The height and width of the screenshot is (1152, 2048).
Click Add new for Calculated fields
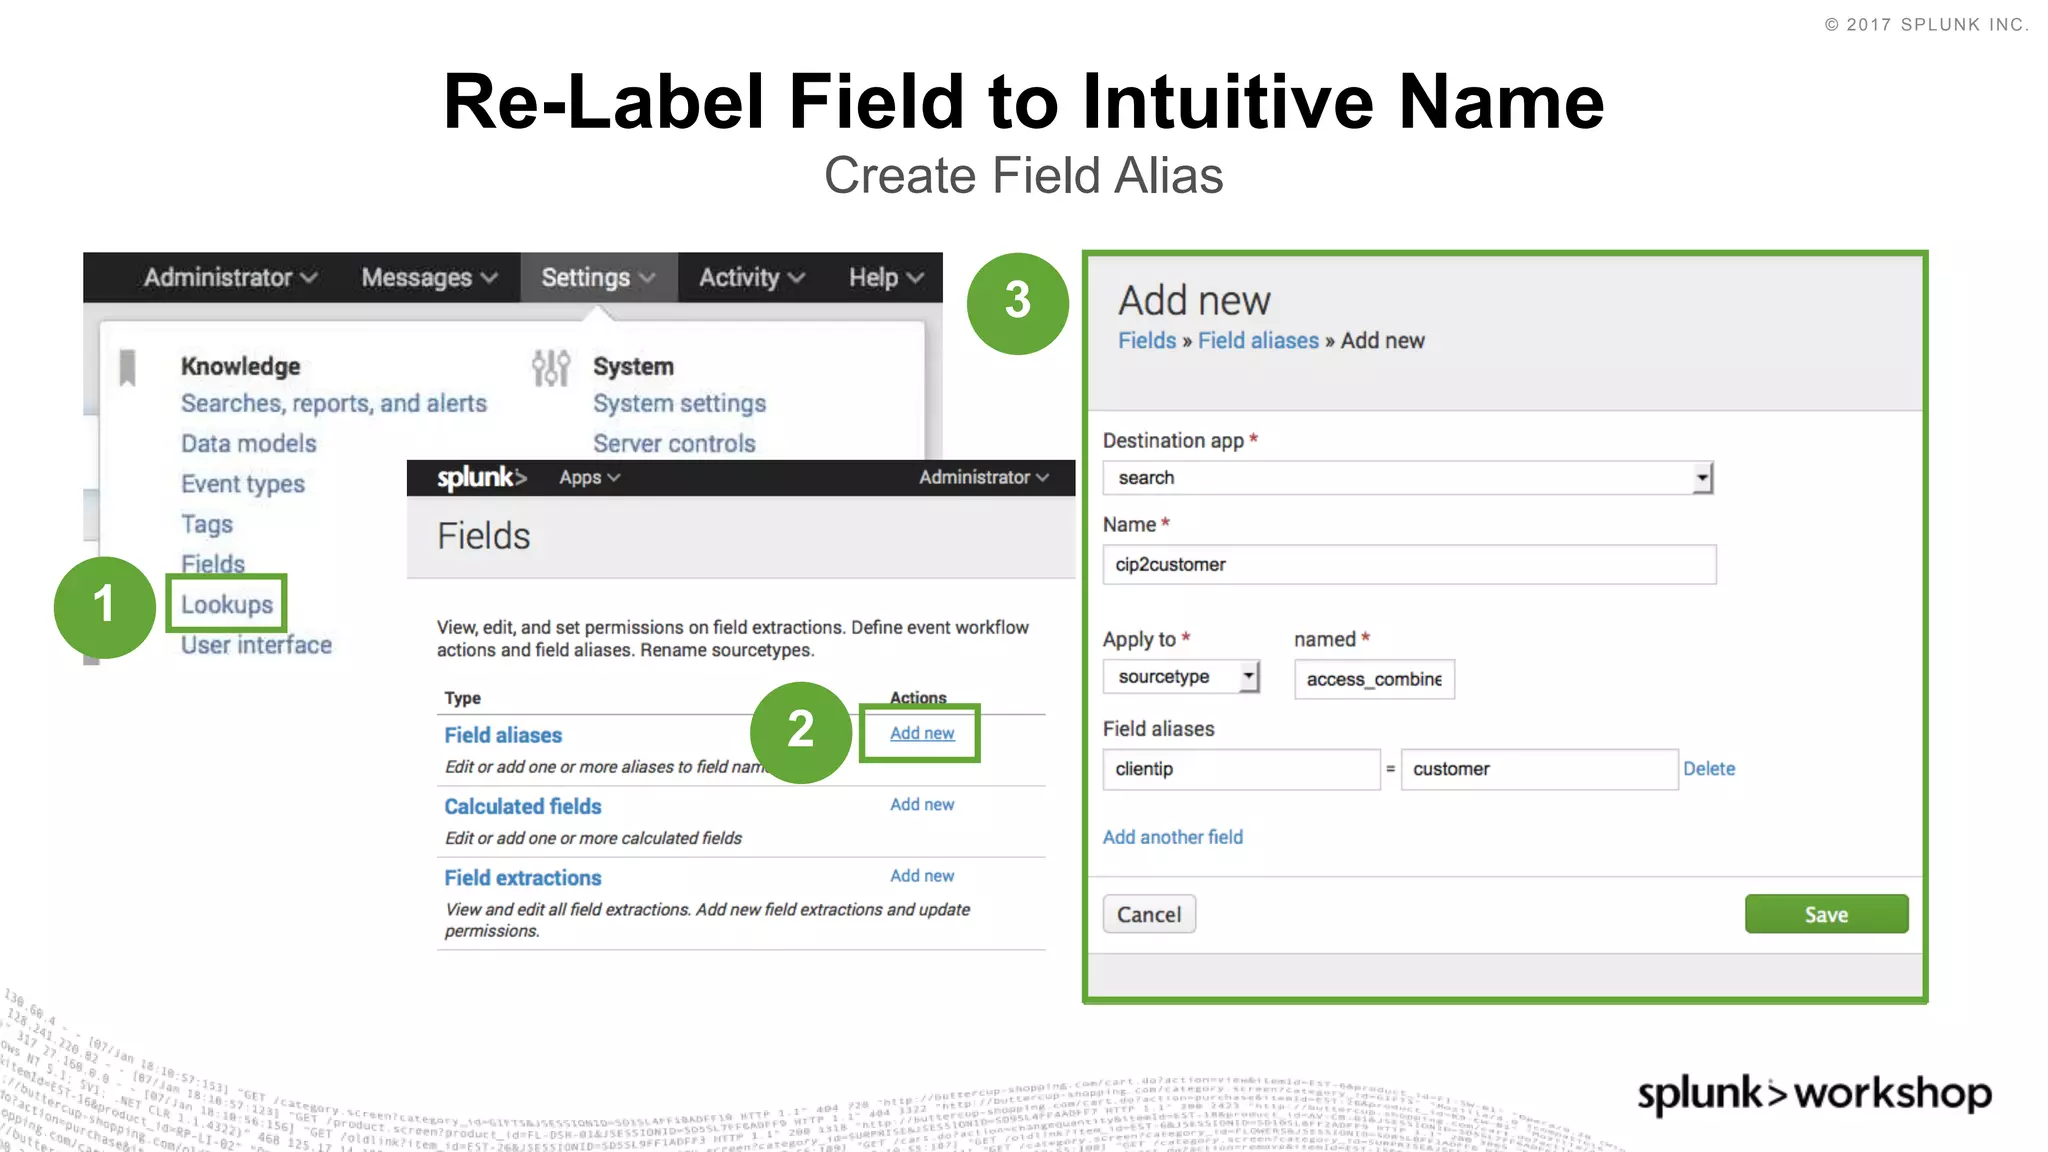click(922, 804)
